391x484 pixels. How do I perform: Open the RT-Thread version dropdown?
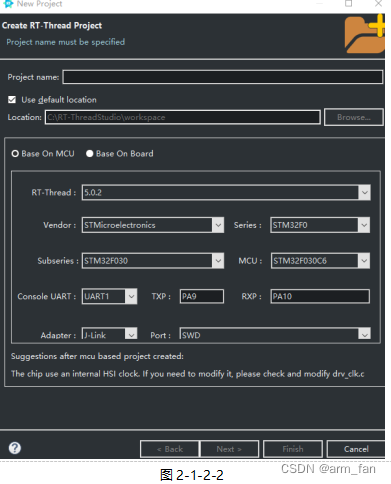pos(226,192)
